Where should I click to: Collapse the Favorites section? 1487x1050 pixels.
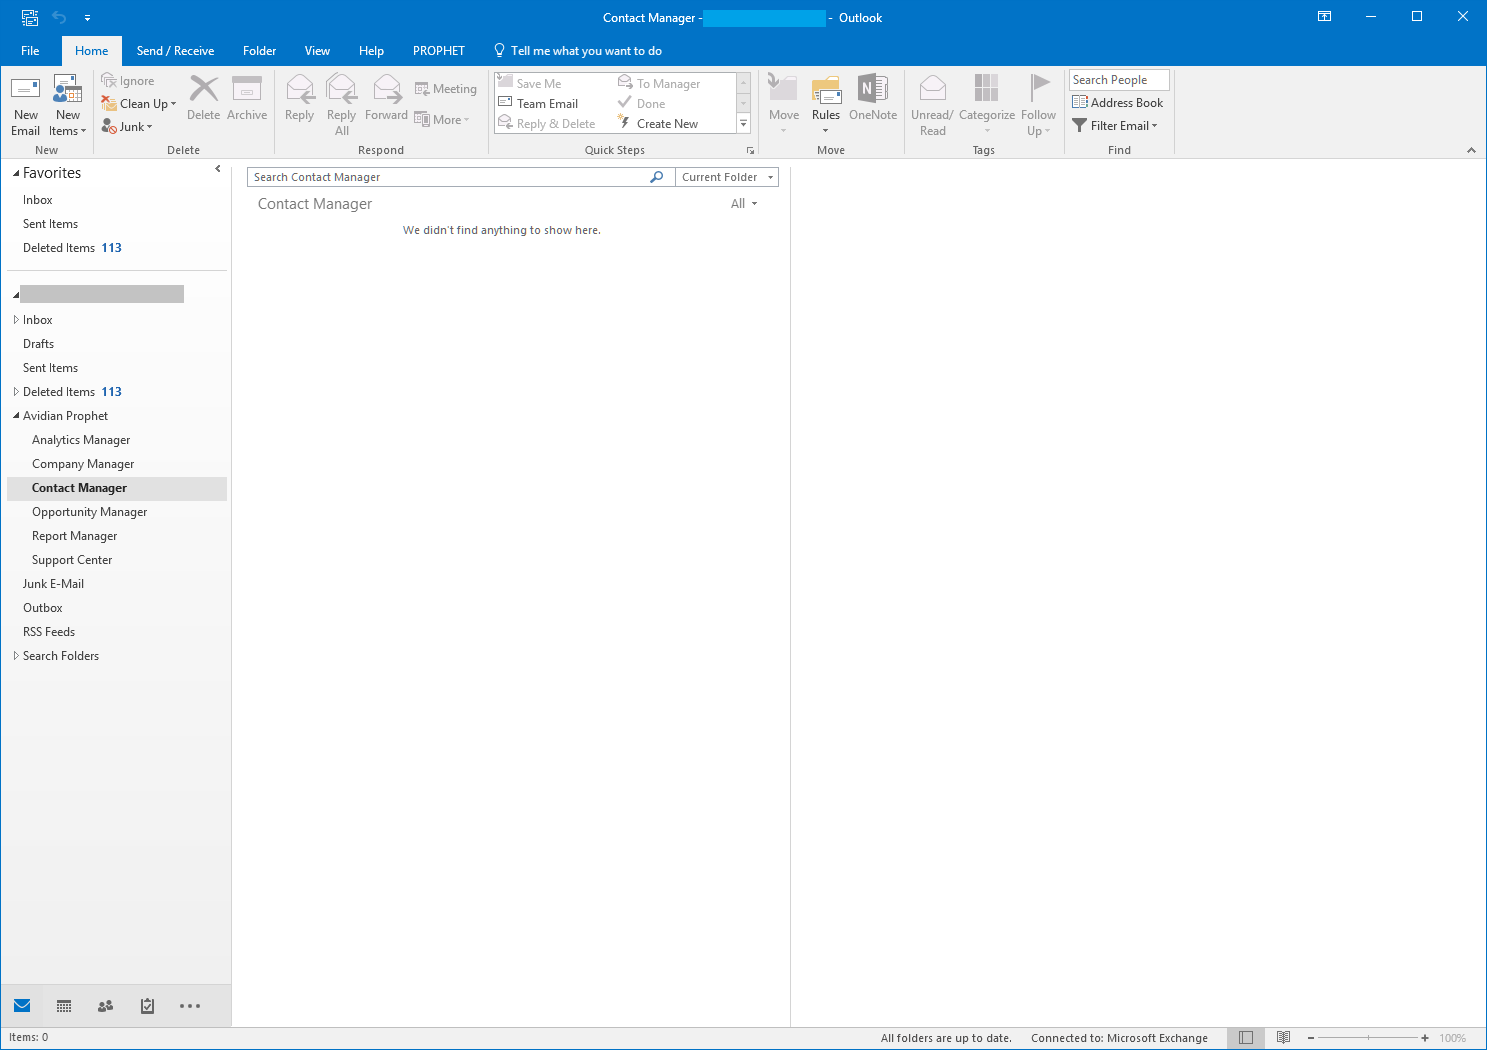(16, 174)
